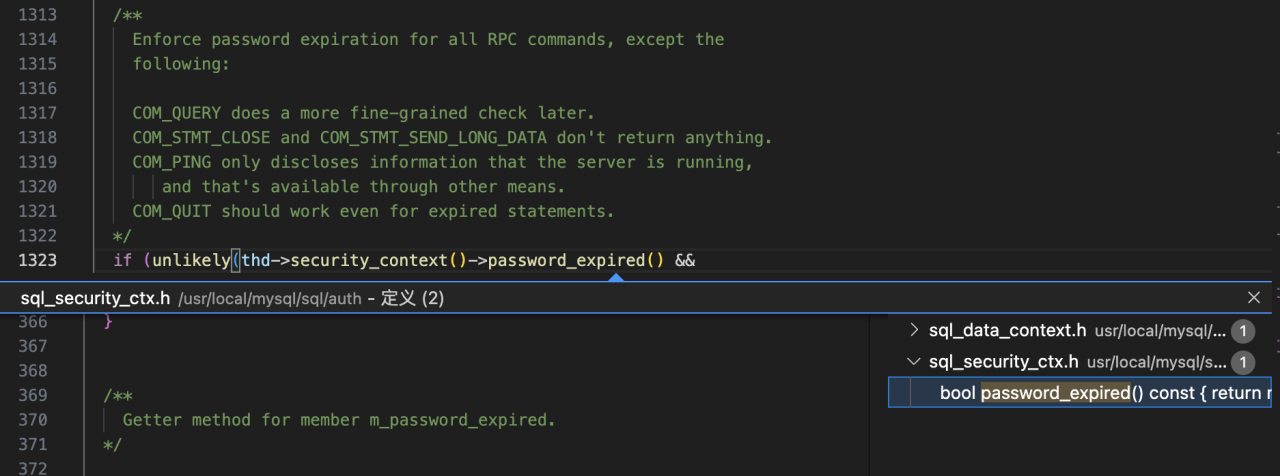Click the count badge beside sql_data_context.h
The width and height of the screenshot is (1280, 476).
1242,331
